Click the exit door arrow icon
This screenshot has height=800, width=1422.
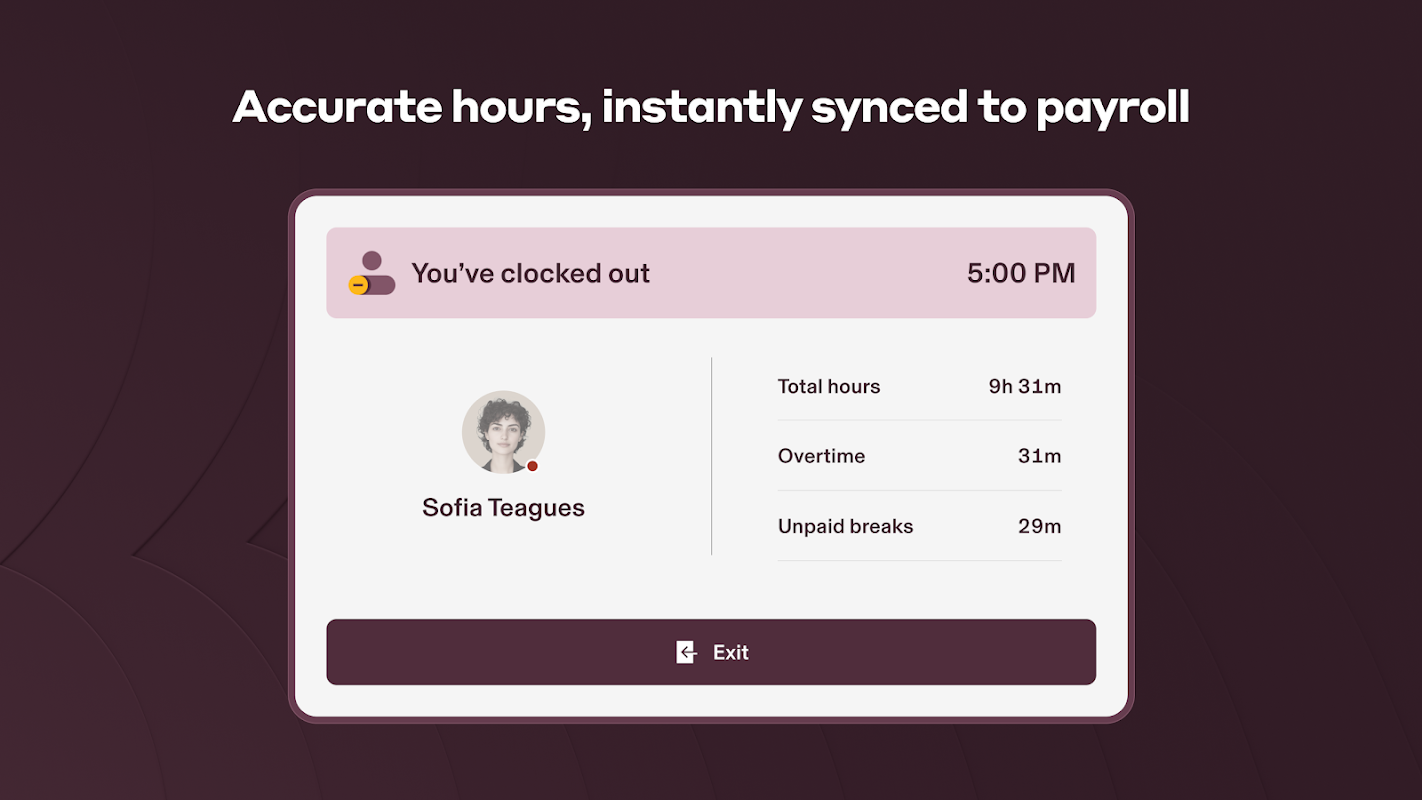[x=686, y=652]
